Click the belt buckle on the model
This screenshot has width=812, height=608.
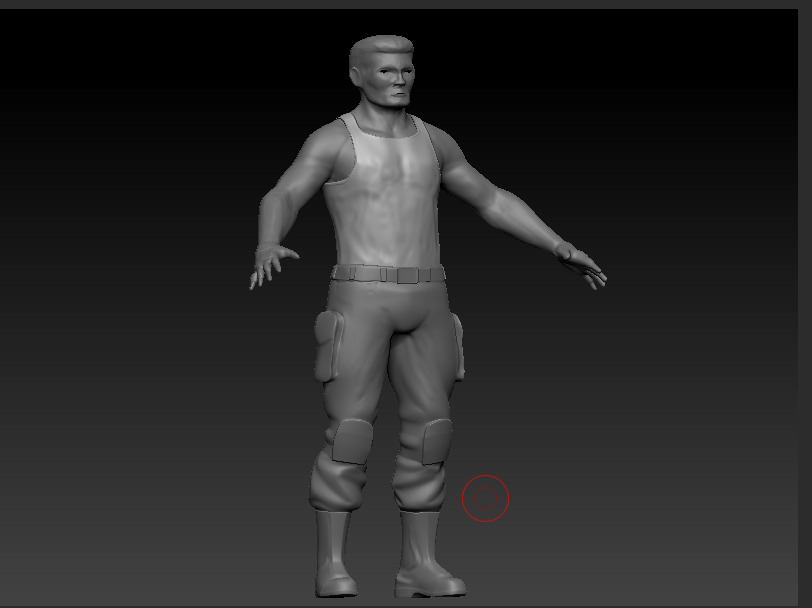click(x=407, y=275)
